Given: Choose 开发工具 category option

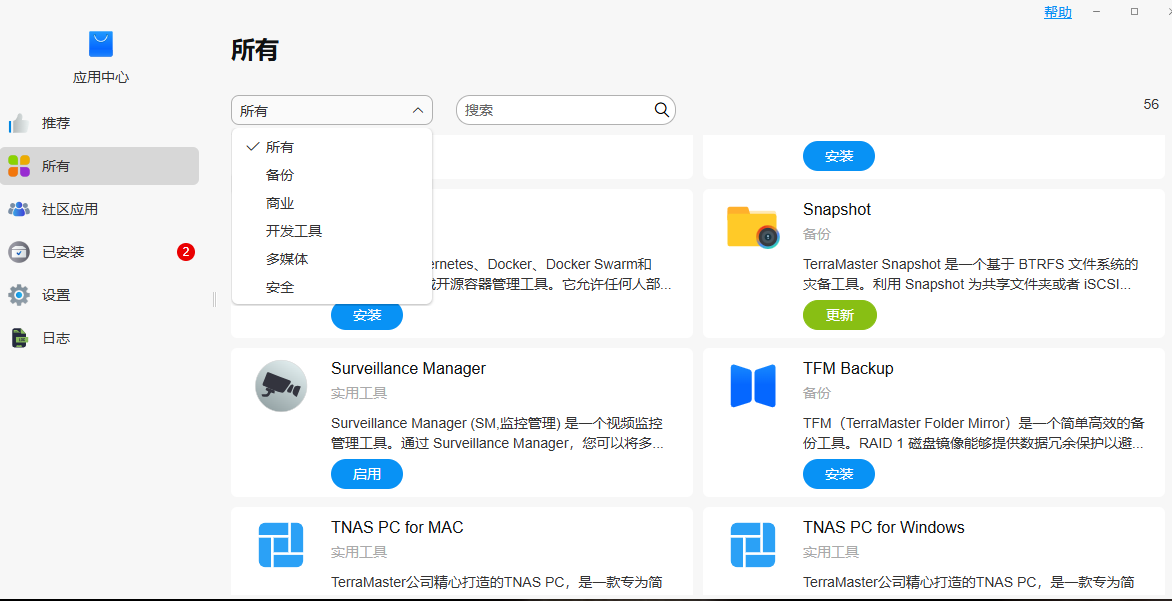Looking at the screenshot, I should pos(294,231).
